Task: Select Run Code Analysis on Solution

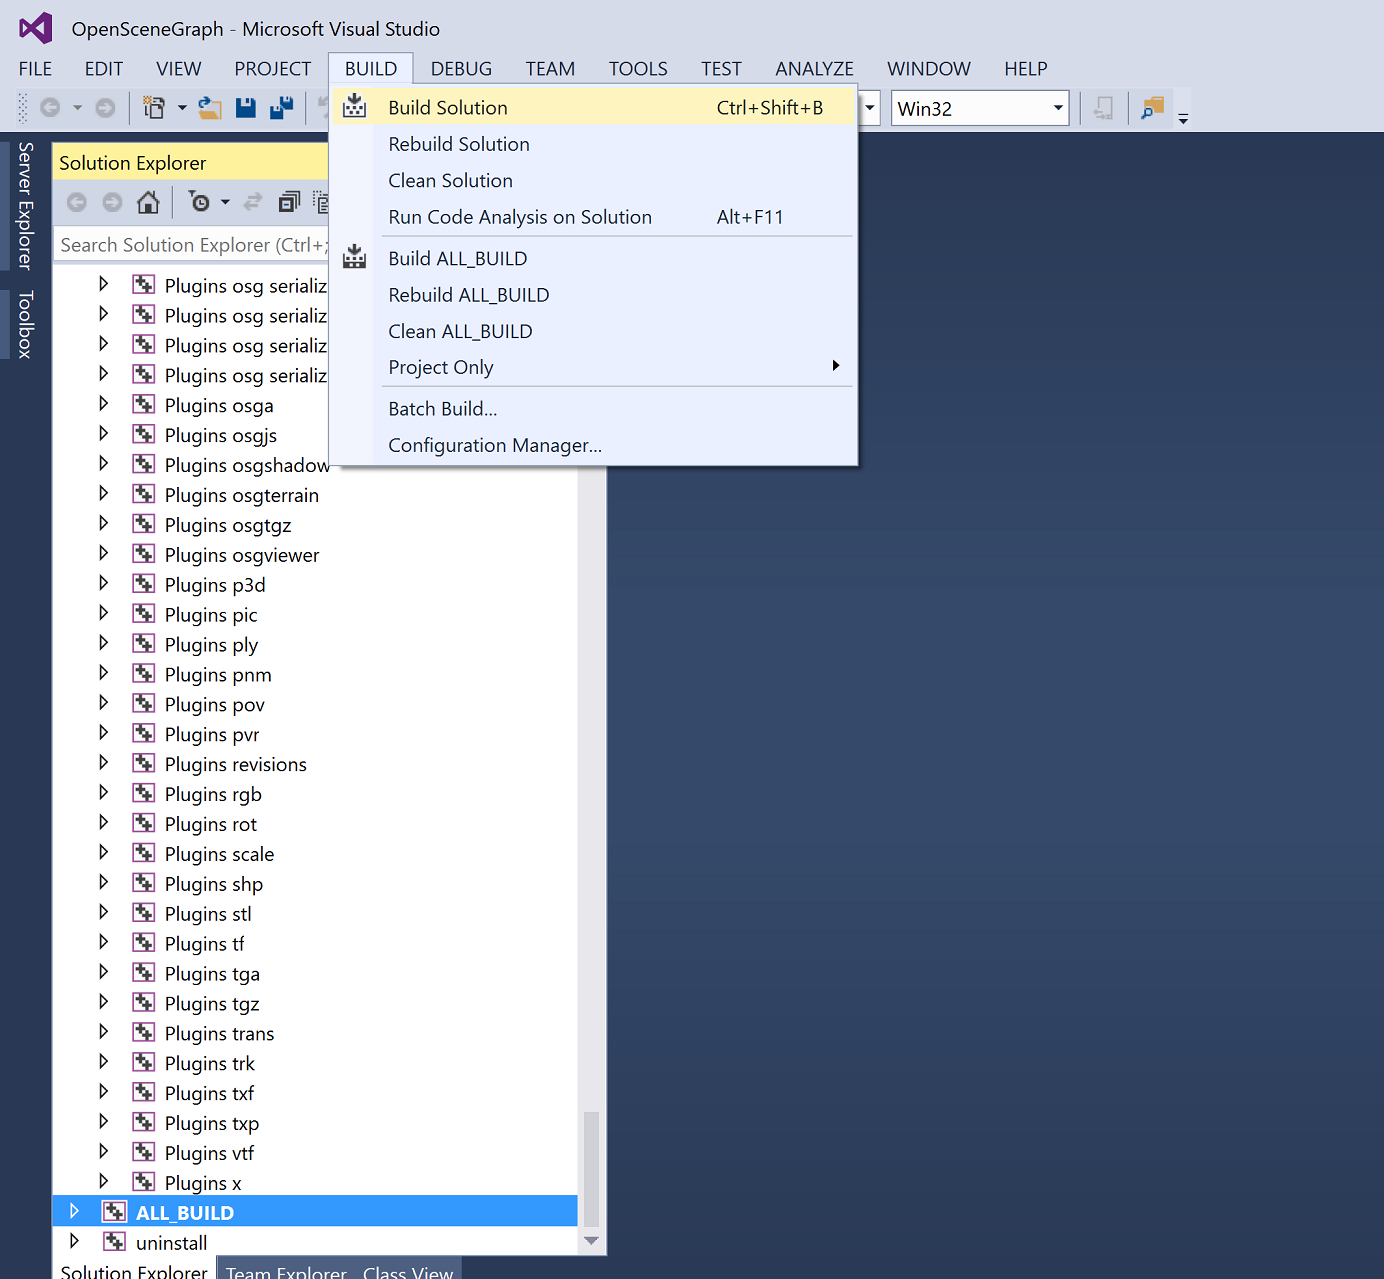Action: pyautogui.click(x=593, y=217)
